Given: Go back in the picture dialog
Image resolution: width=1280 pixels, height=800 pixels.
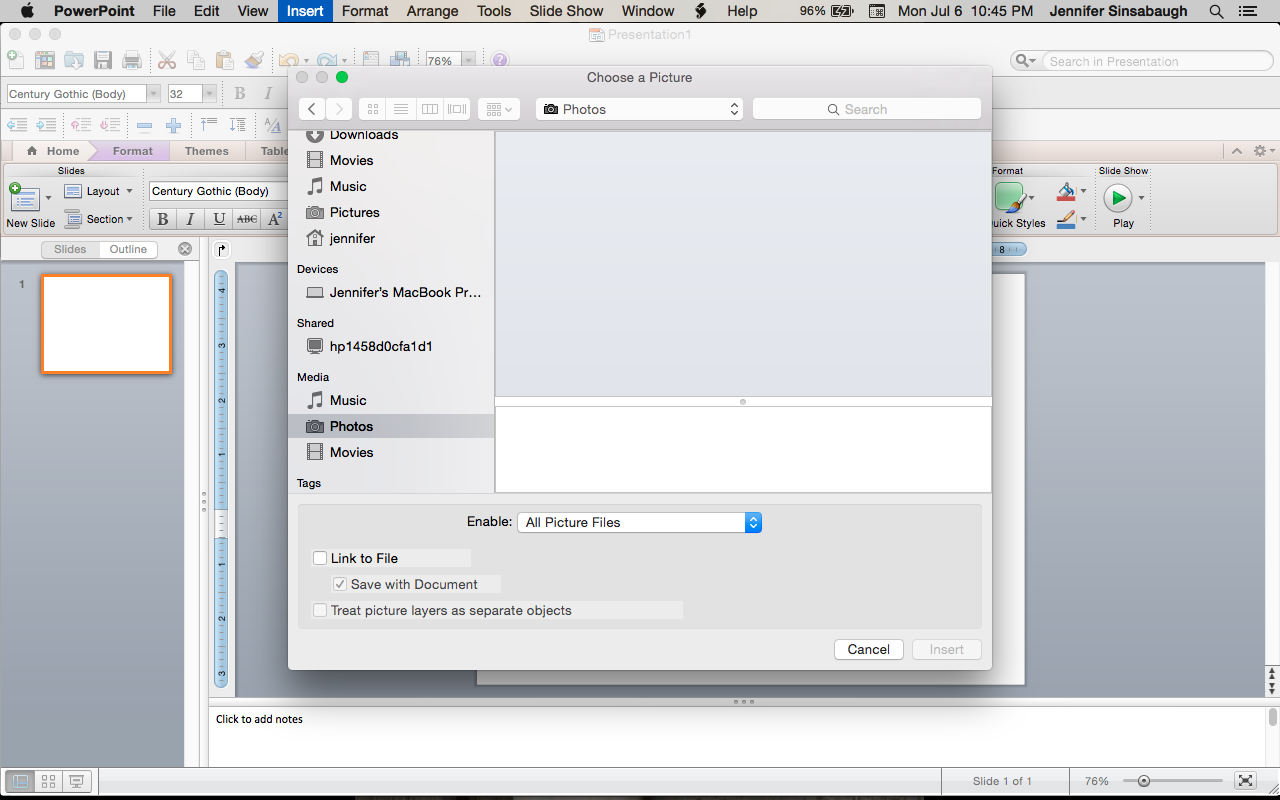Looking at the screenshot, I should pyautogui.click(x=312, y=109).
